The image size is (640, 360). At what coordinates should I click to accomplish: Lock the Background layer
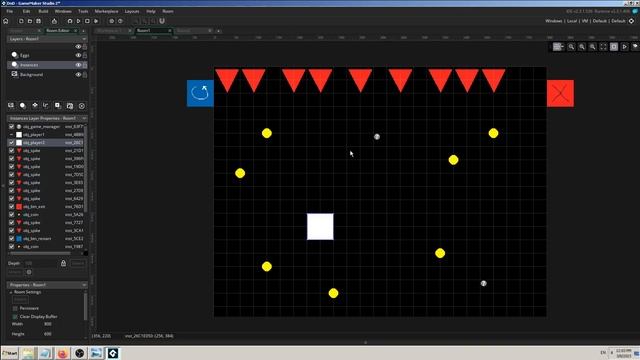[85, 75]
